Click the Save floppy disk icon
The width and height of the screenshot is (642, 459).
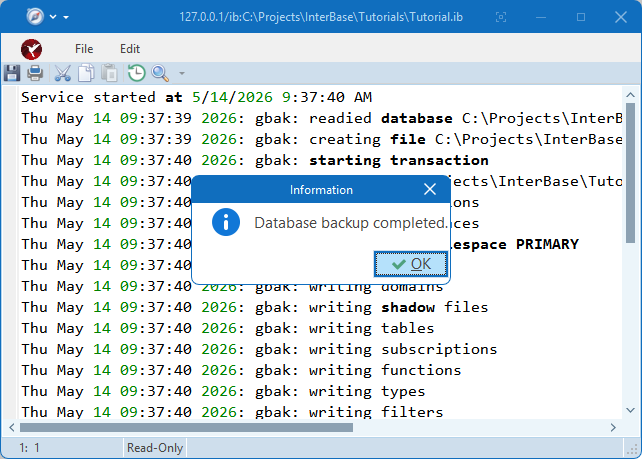(12, 73)
